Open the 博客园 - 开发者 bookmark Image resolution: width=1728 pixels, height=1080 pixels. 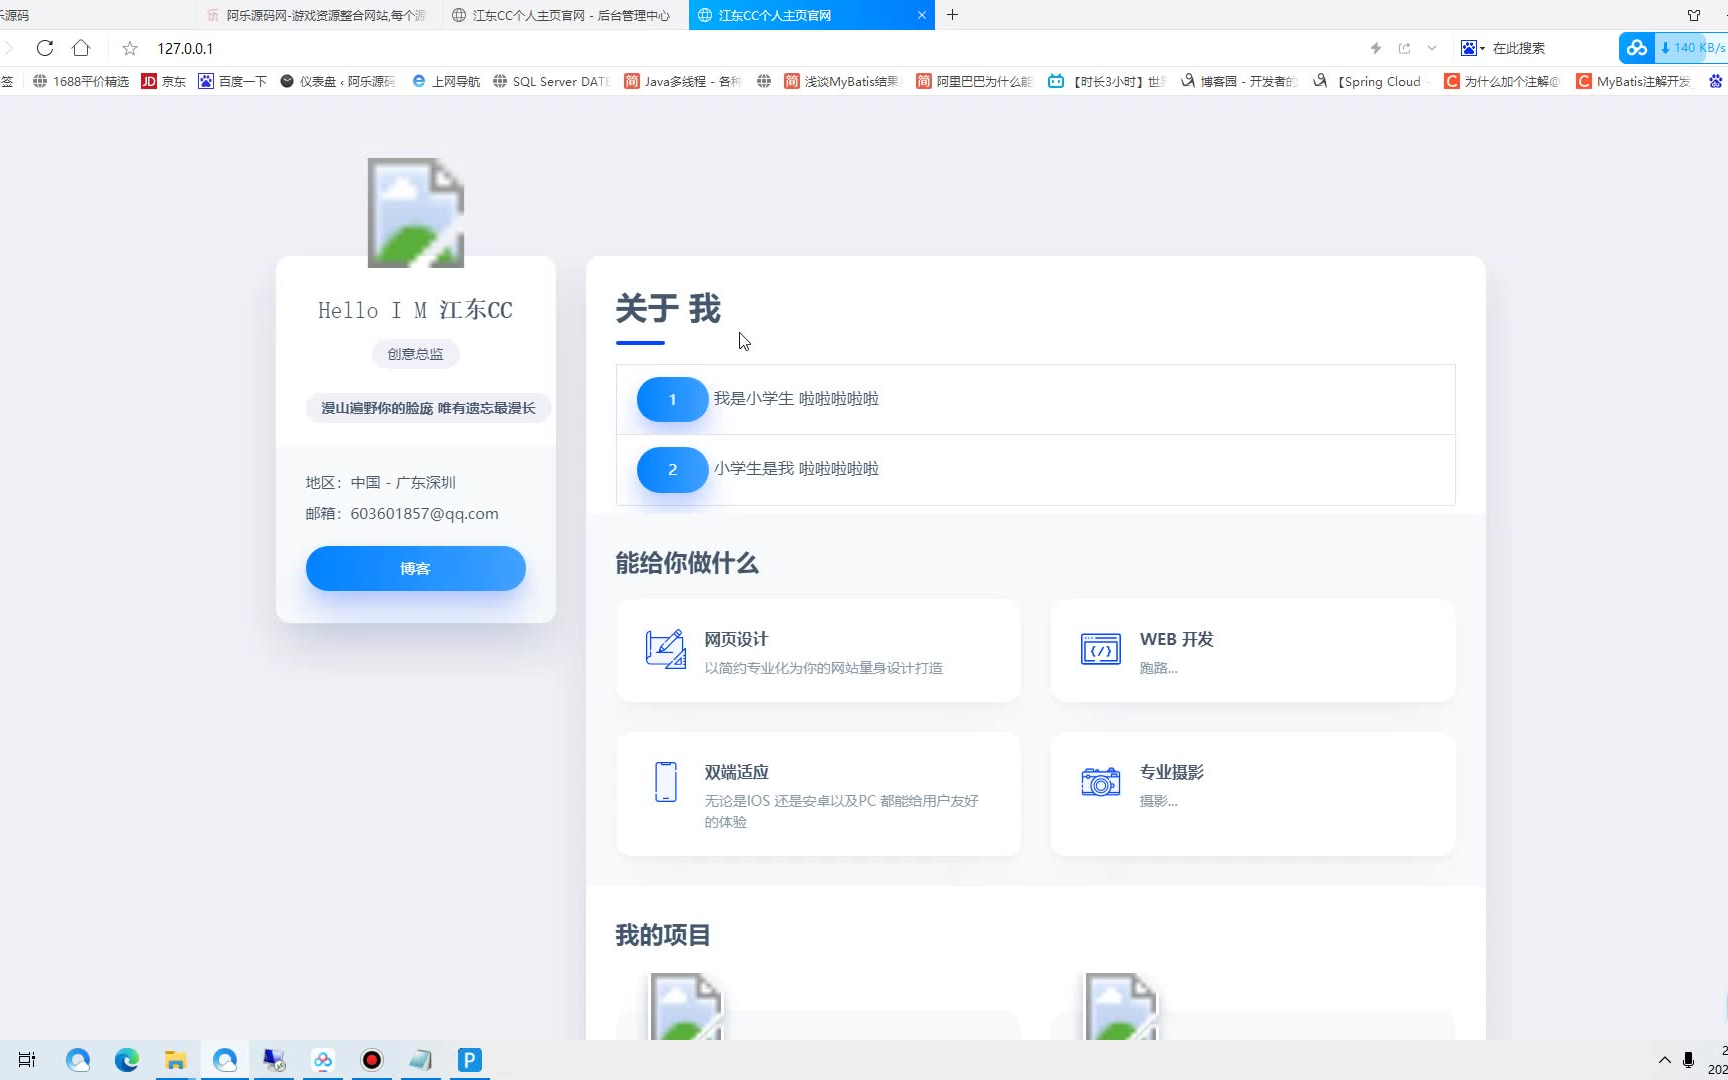1239,81
